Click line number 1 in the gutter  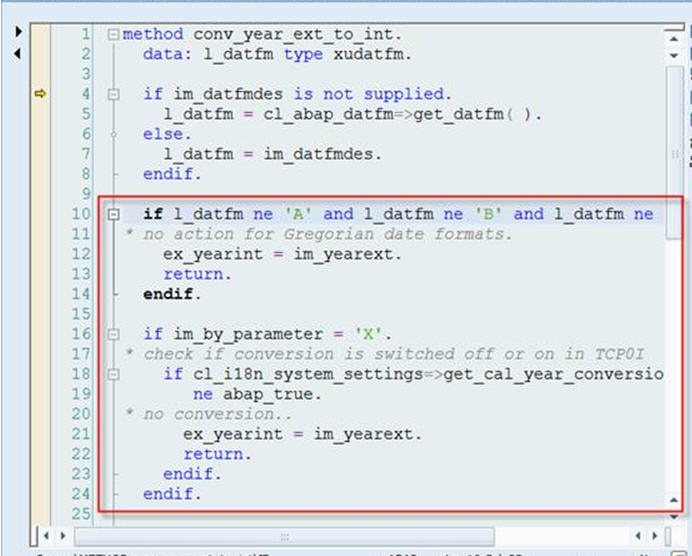point(86,34)
